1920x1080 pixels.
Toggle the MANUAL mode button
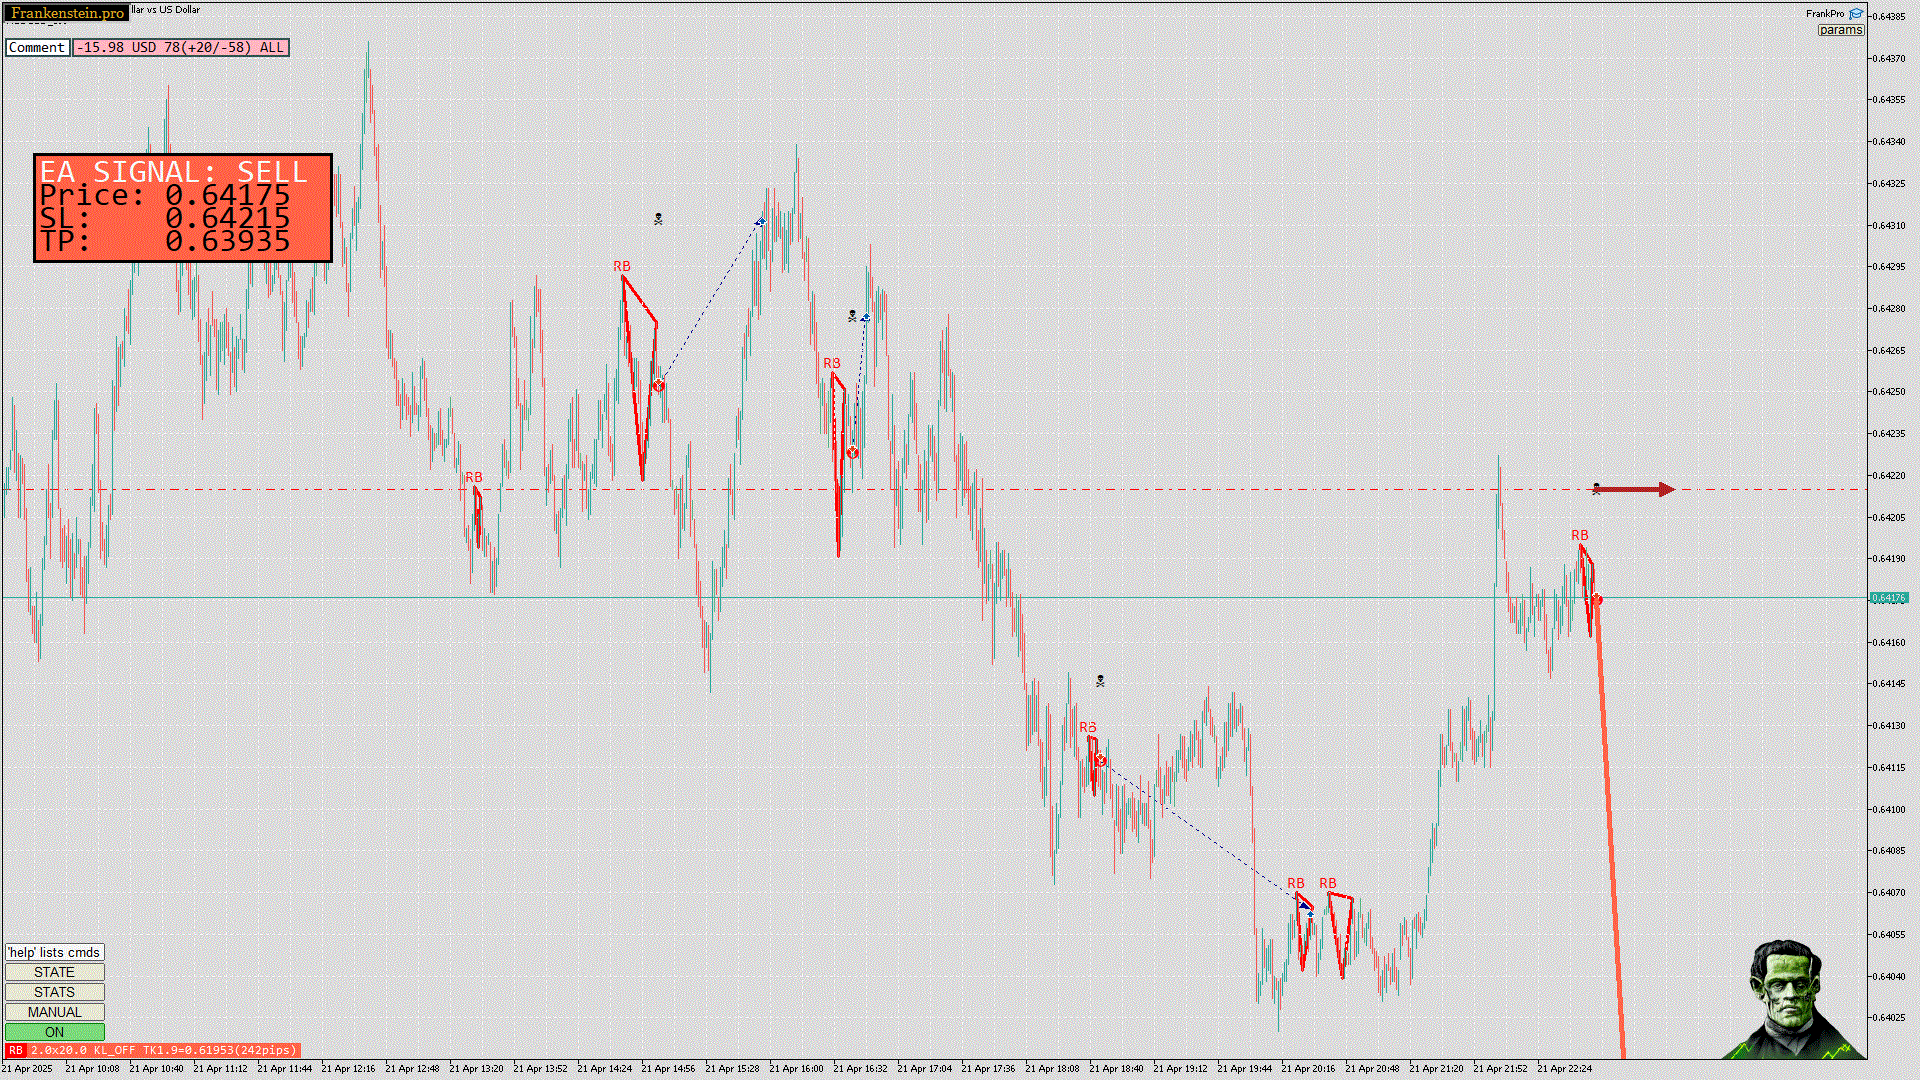[x=54, y=1012]
